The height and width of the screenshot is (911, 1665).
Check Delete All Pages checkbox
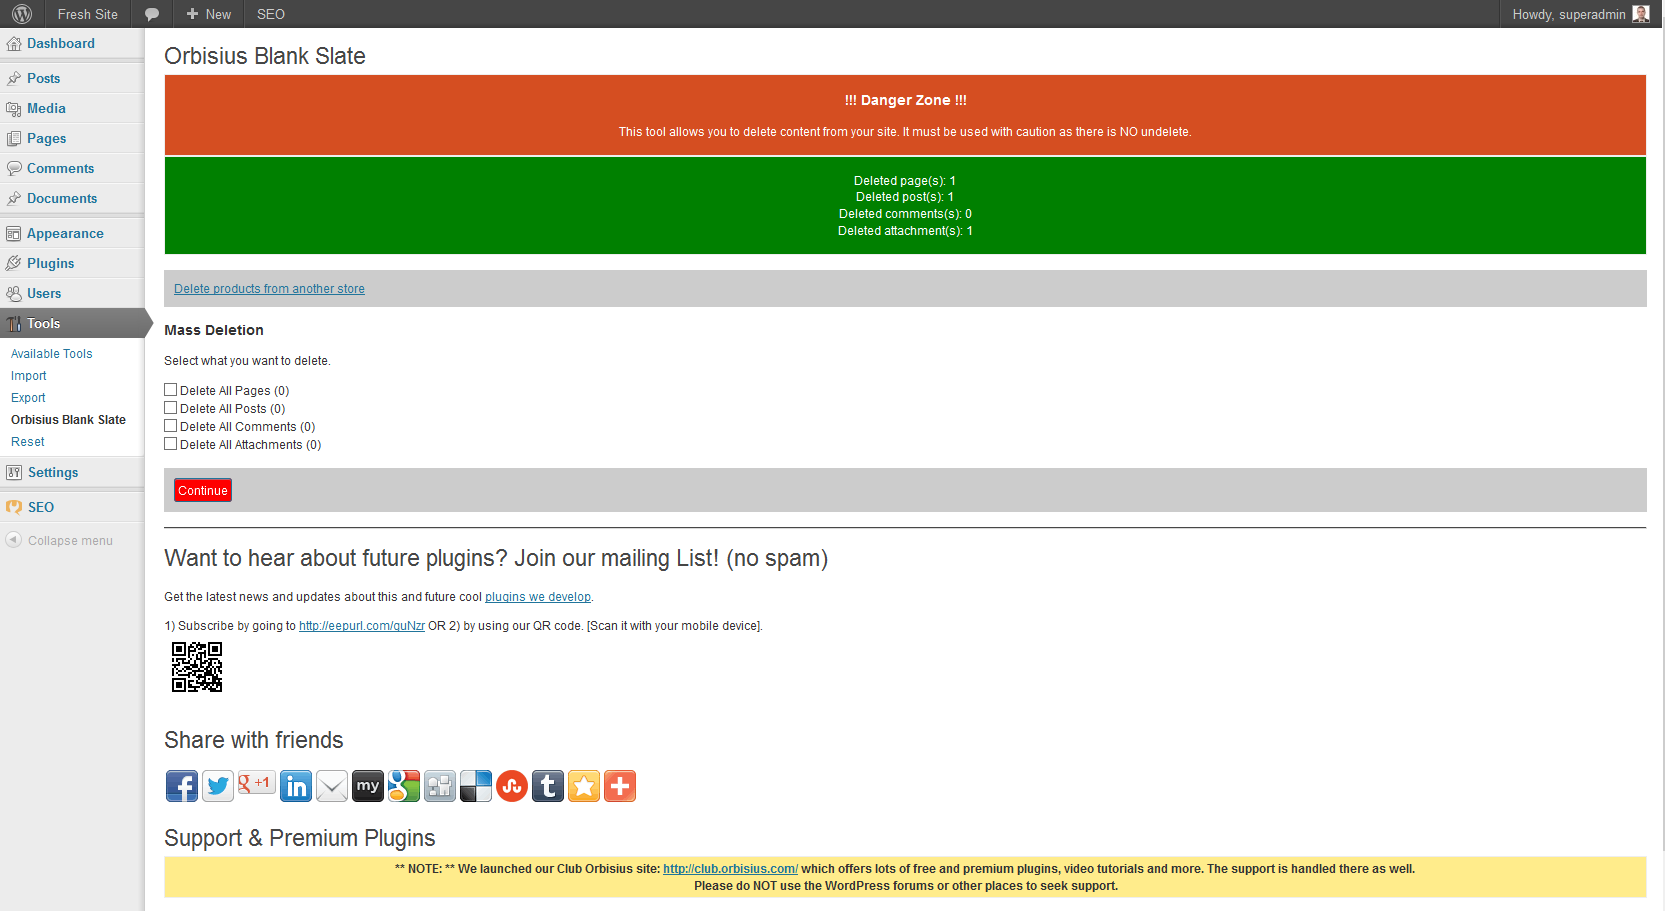click(x=171, y=390)
